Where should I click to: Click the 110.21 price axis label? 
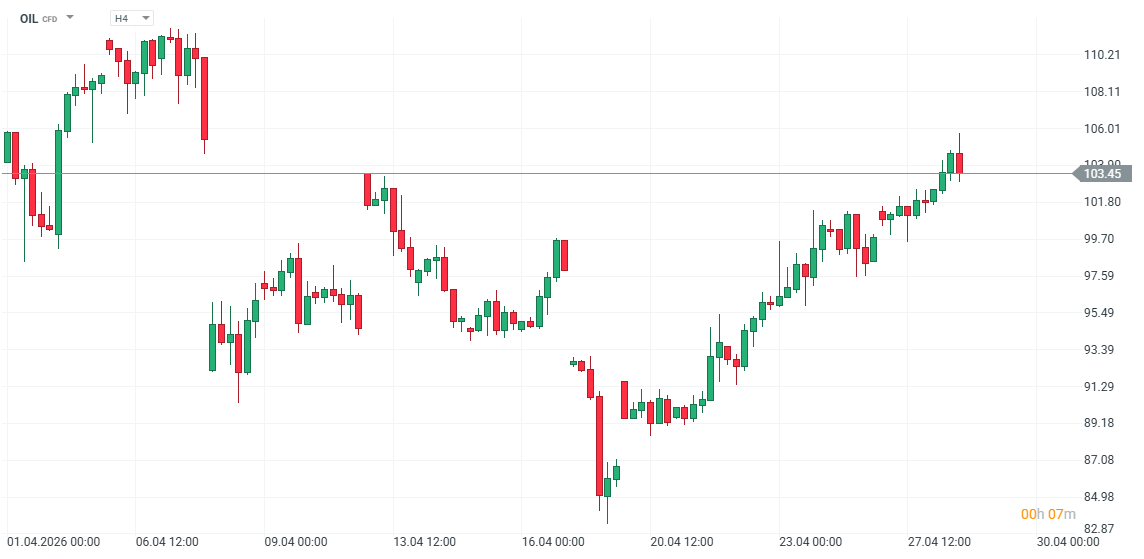point(1100,55)
